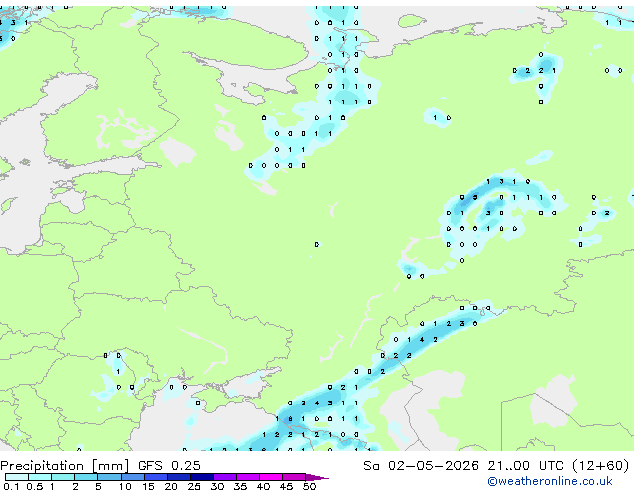This screenshot has width=634, height=490.
Task: Click the 40–45 mm magenta swatch
Action: (271, 477)
